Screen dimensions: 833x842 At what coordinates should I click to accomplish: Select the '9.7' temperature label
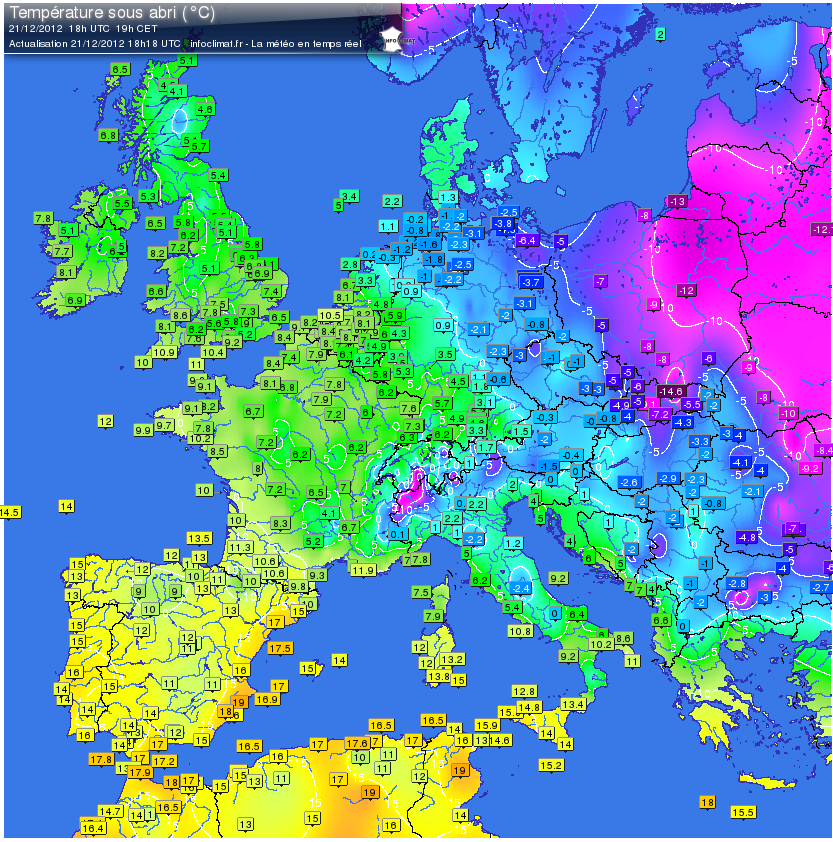pyautogui.click(x=164, y=425)
